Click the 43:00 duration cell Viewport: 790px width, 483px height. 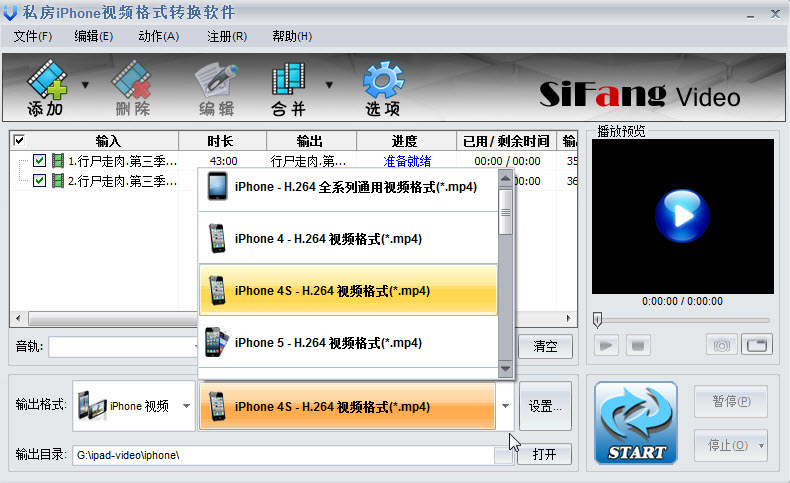(223, 161)
